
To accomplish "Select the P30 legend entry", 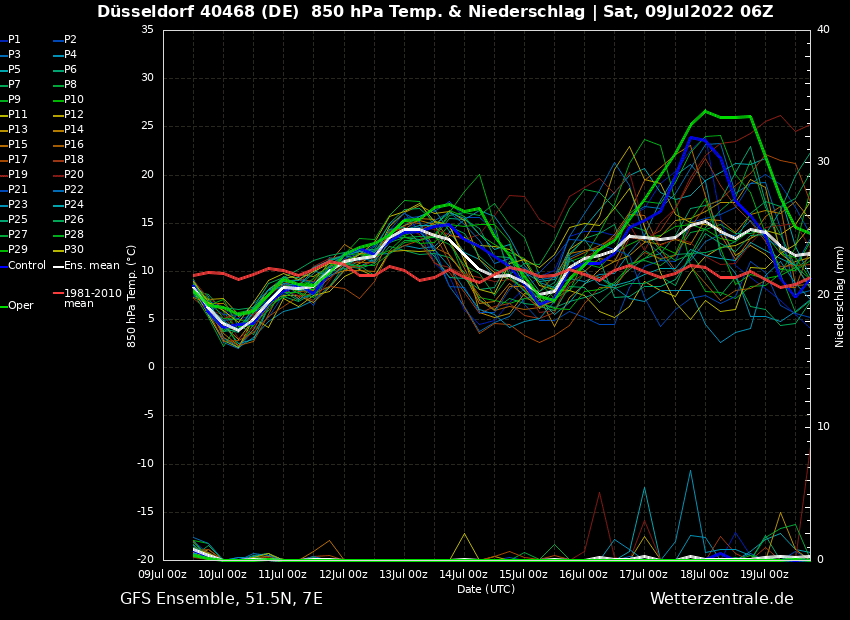I will (x=74, y=250).
